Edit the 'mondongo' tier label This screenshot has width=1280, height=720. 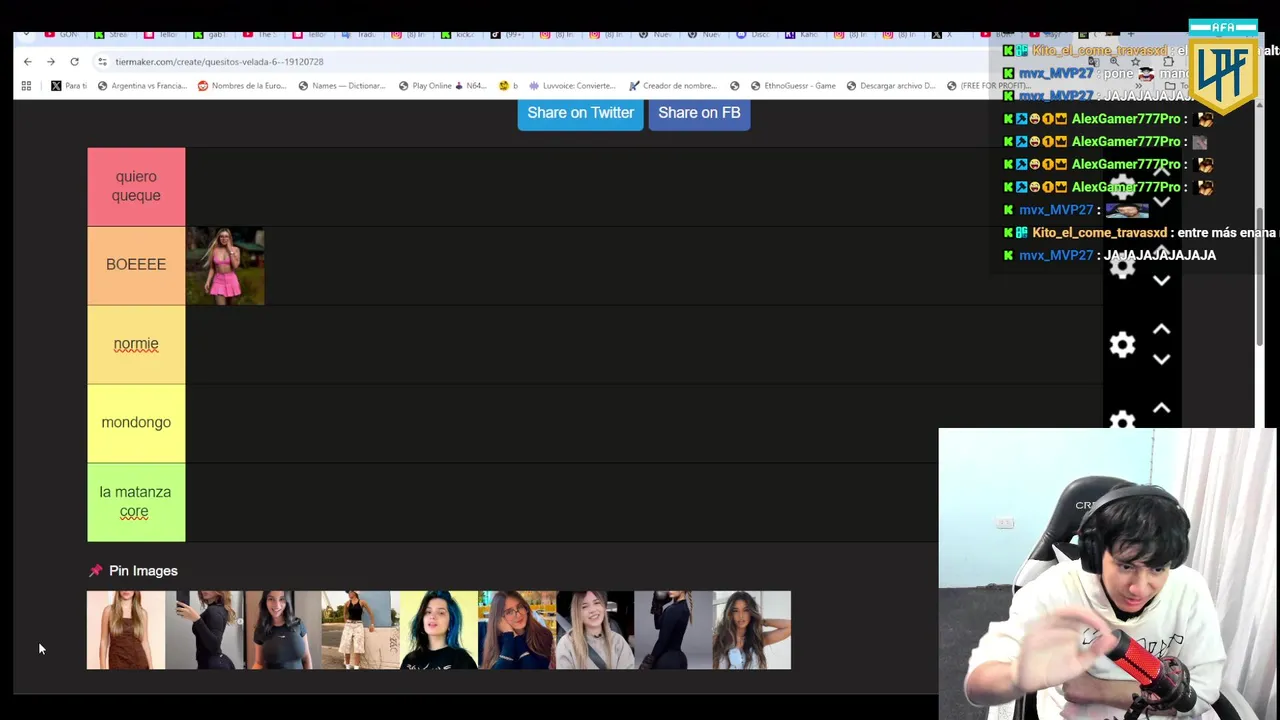(136, 422)
